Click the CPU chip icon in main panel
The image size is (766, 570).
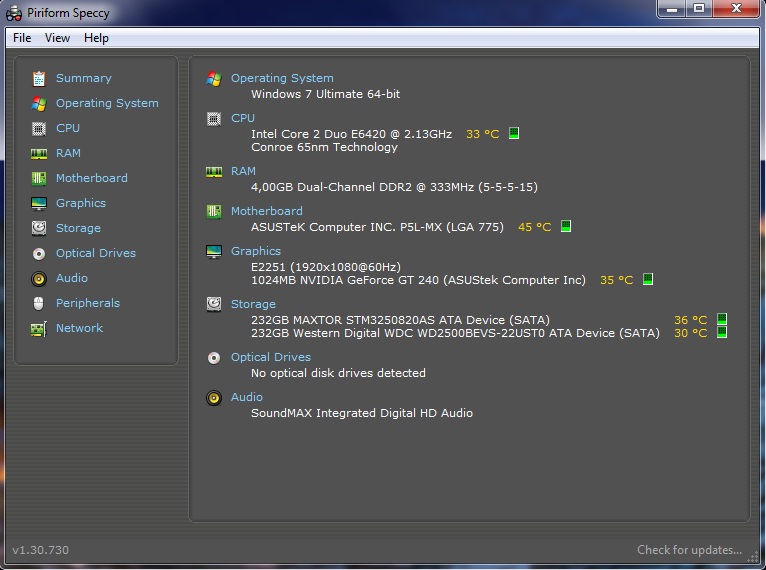[214, 119]
